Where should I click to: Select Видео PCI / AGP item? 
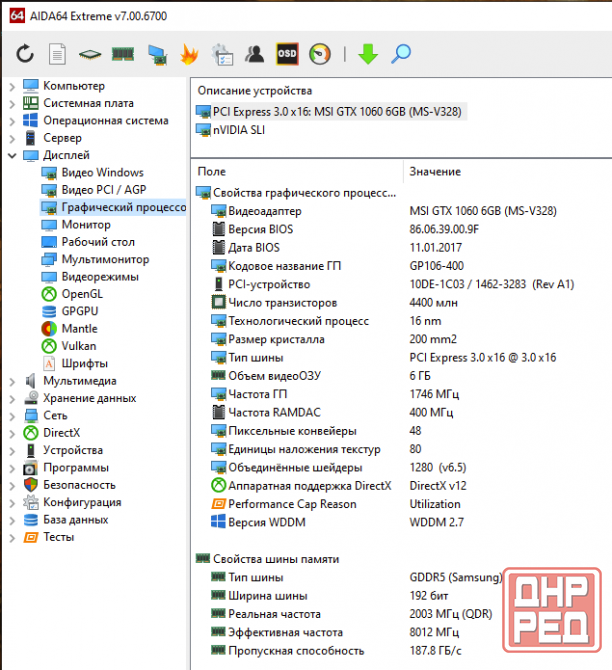tap(94, 190)
